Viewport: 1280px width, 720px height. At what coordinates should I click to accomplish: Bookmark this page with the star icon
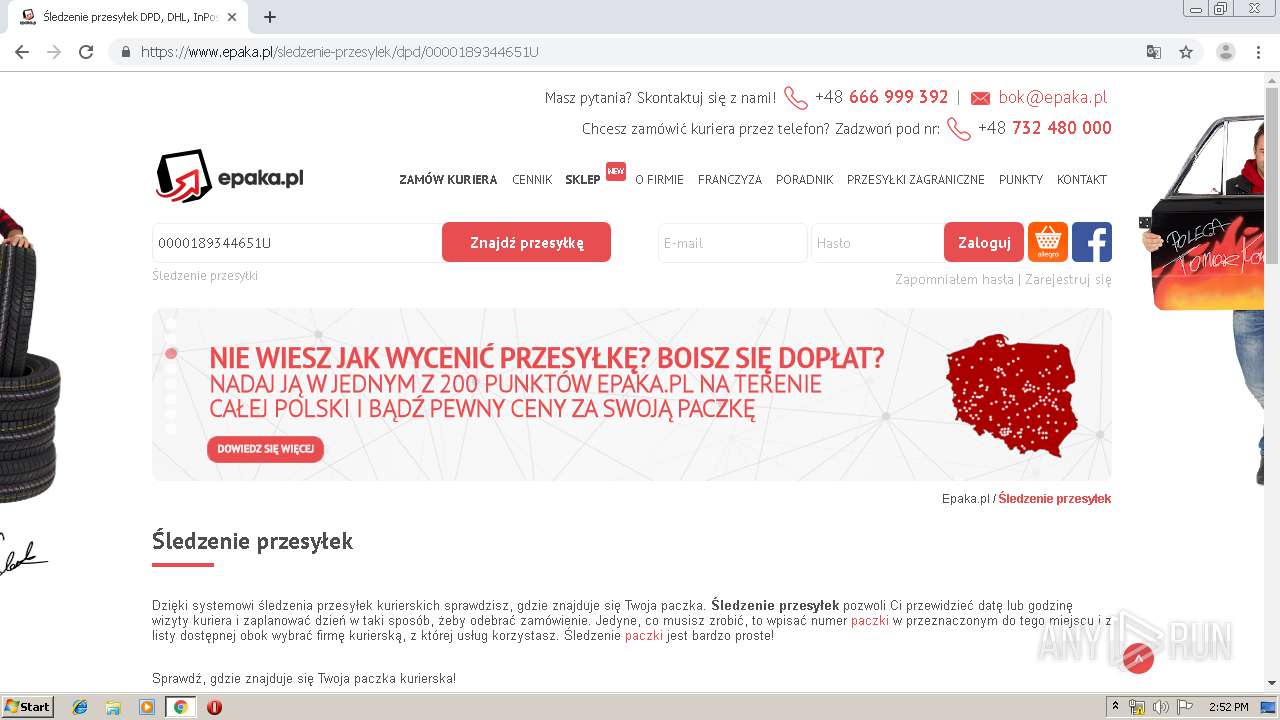pos(1186,52)
